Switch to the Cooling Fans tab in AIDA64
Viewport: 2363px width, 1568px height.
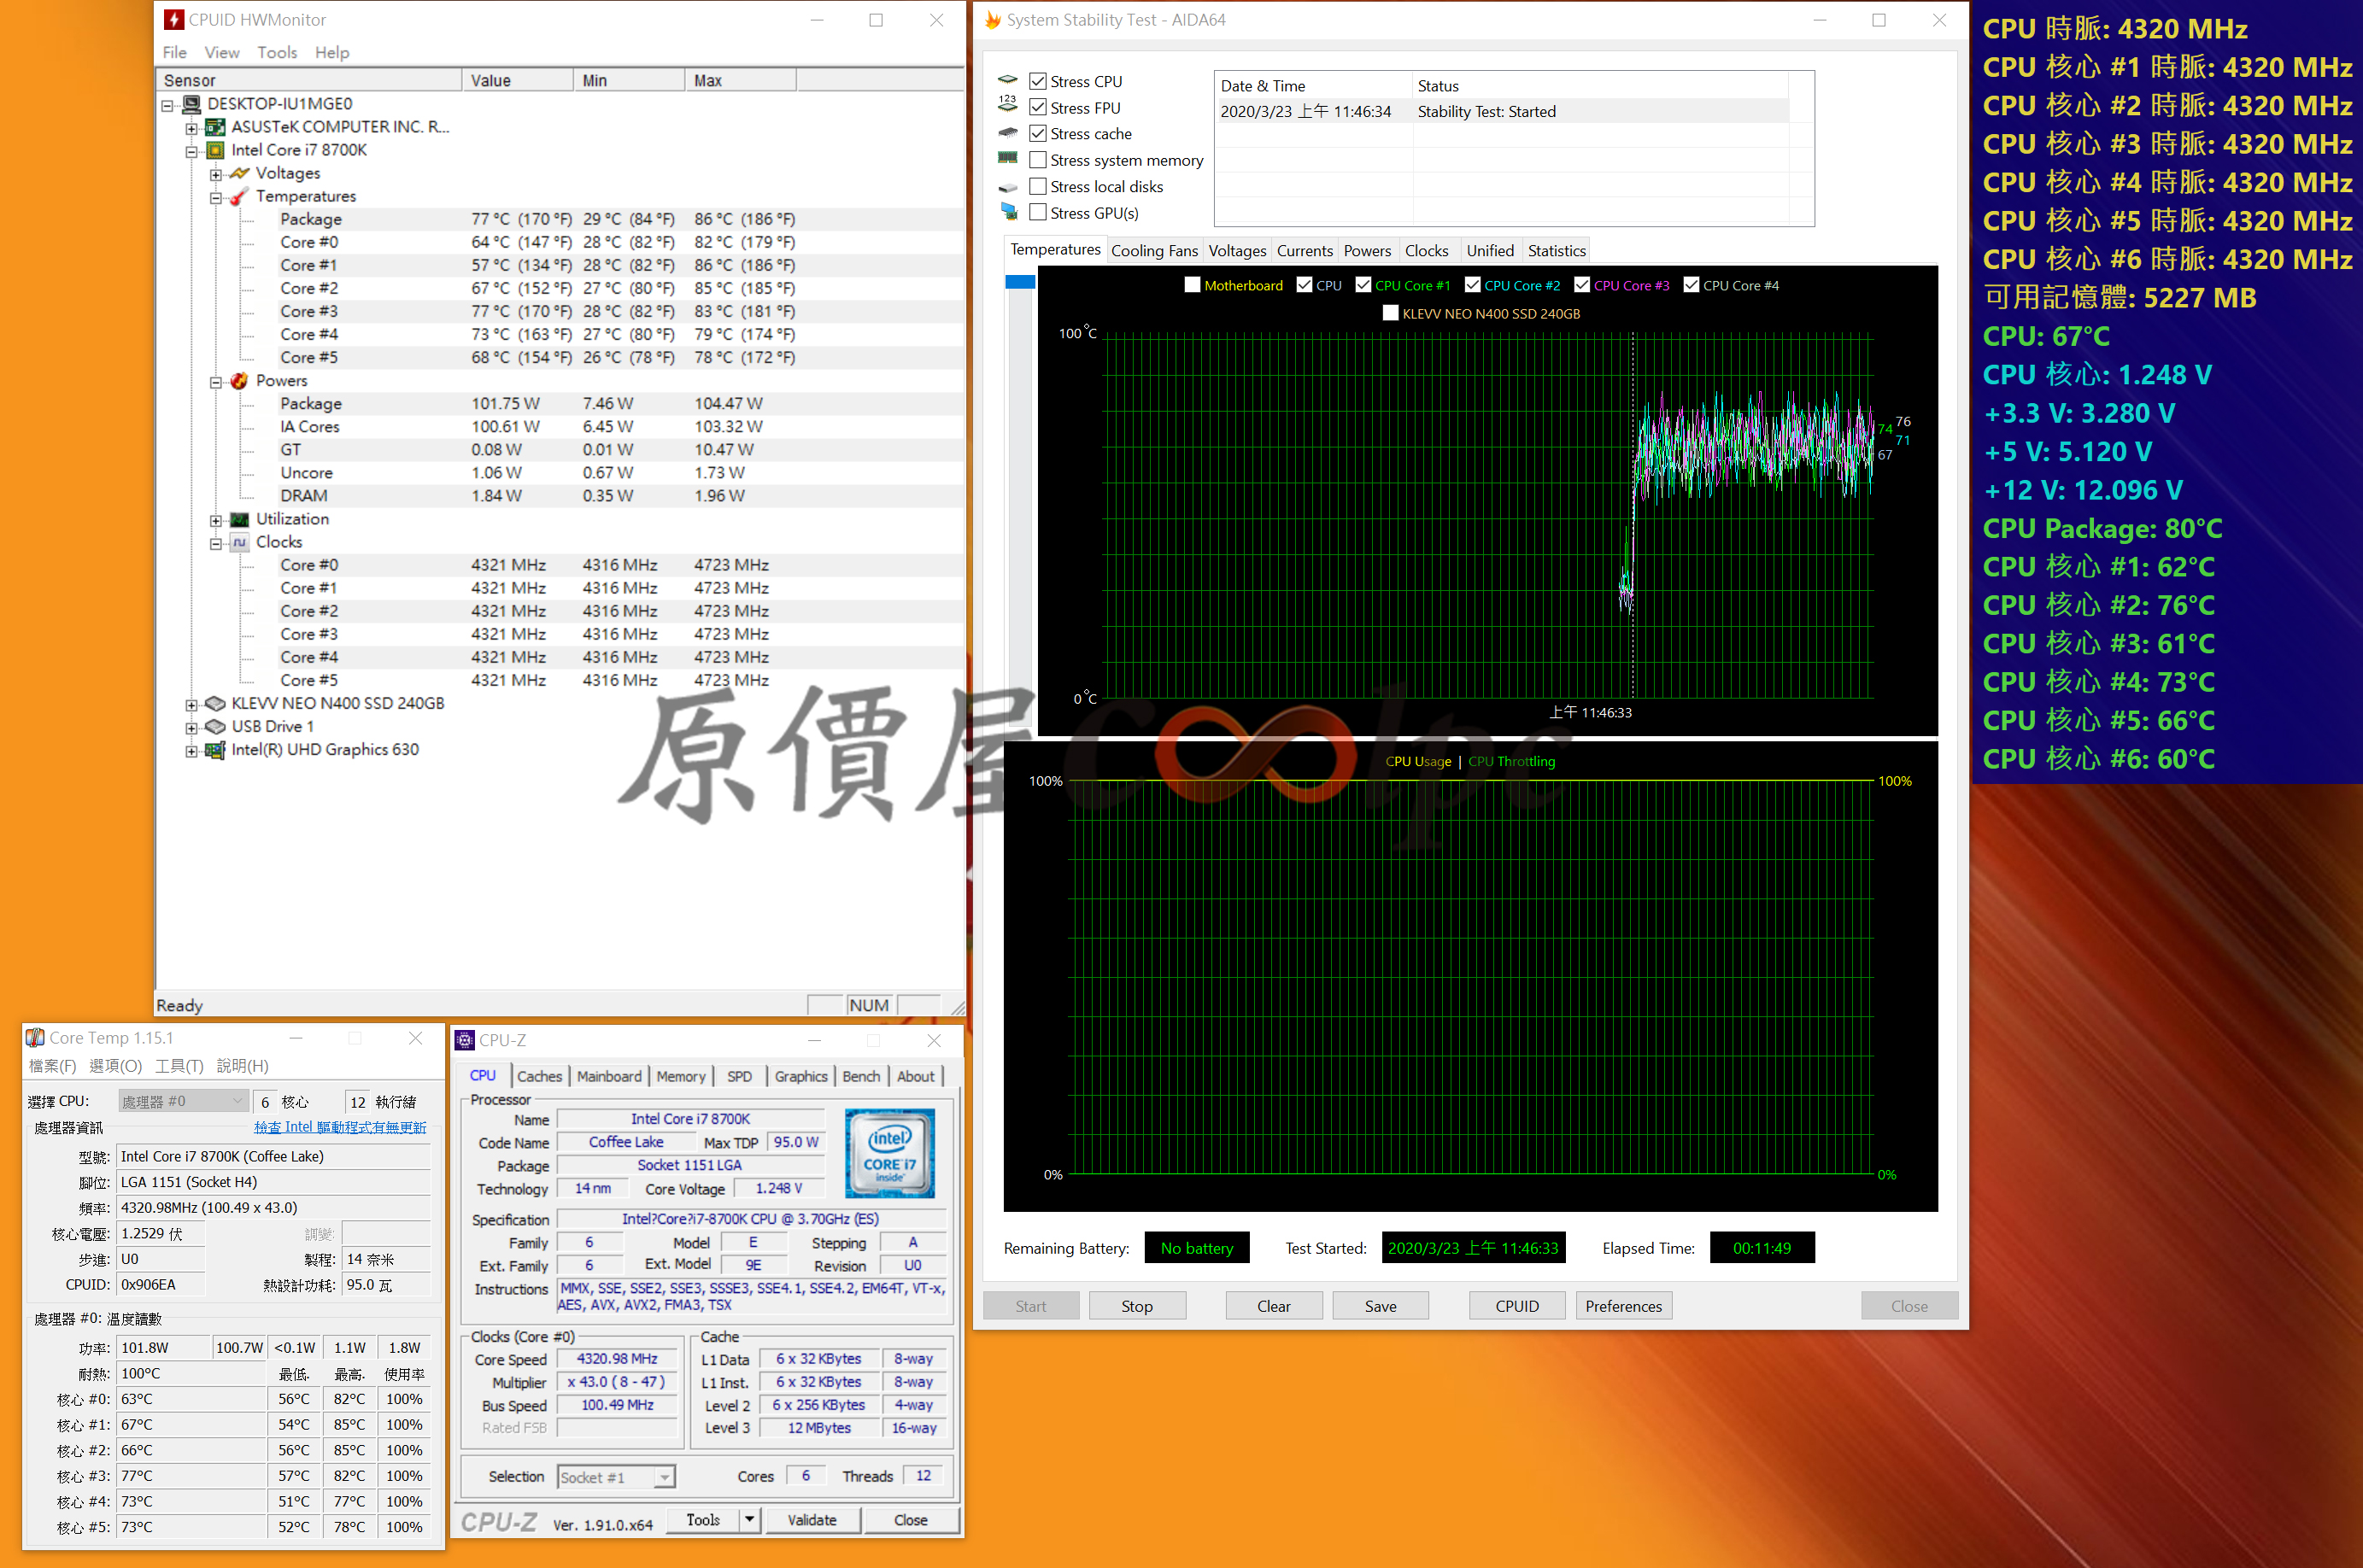click(1154, 251)
